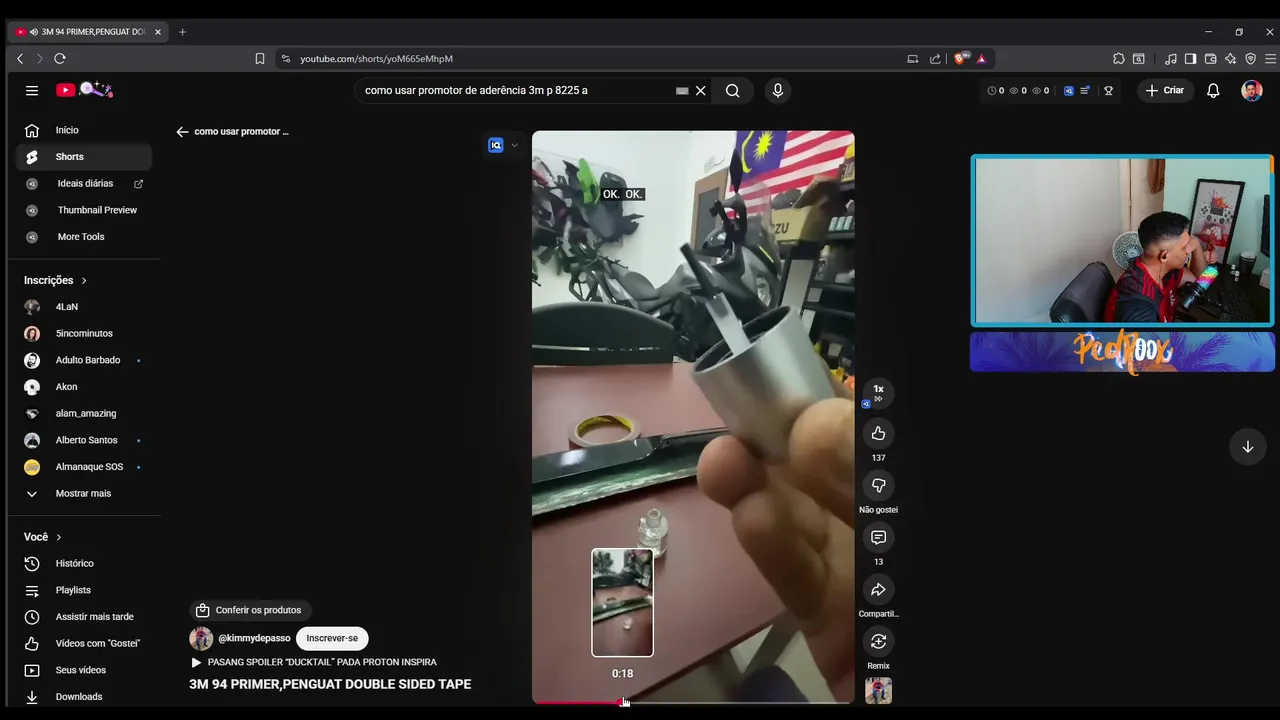Open Playlists in sidebar

click(84, 590)
